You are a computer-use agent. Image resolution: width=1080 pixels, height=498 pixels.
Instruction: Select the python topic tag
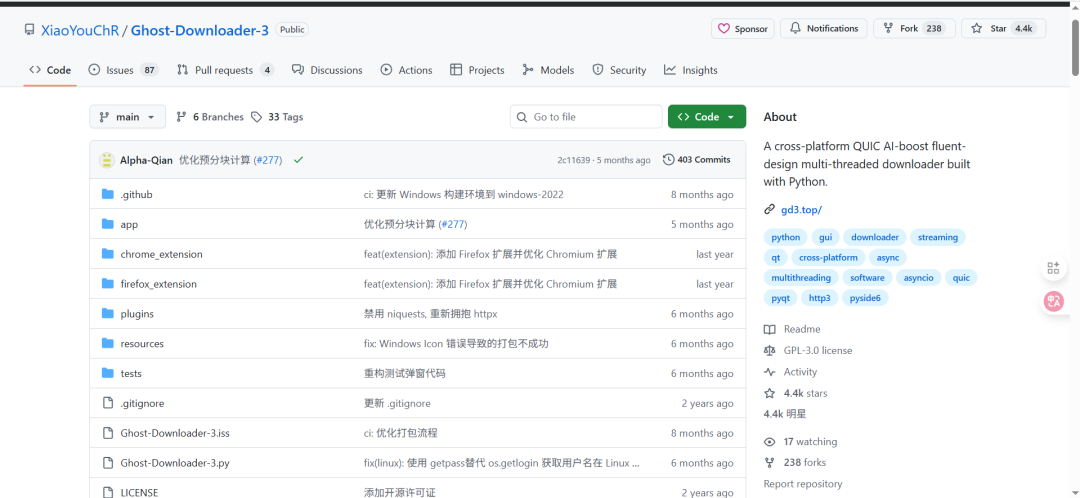pos(786,237)
